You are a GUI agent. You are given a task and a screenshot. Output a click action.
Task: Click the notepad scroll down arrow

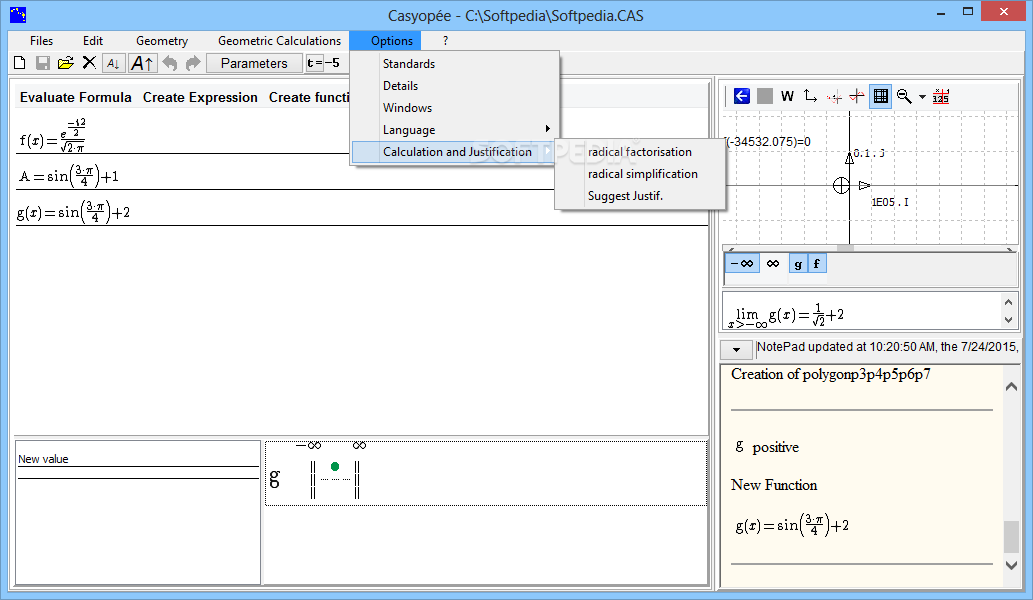coord(1012,565)
